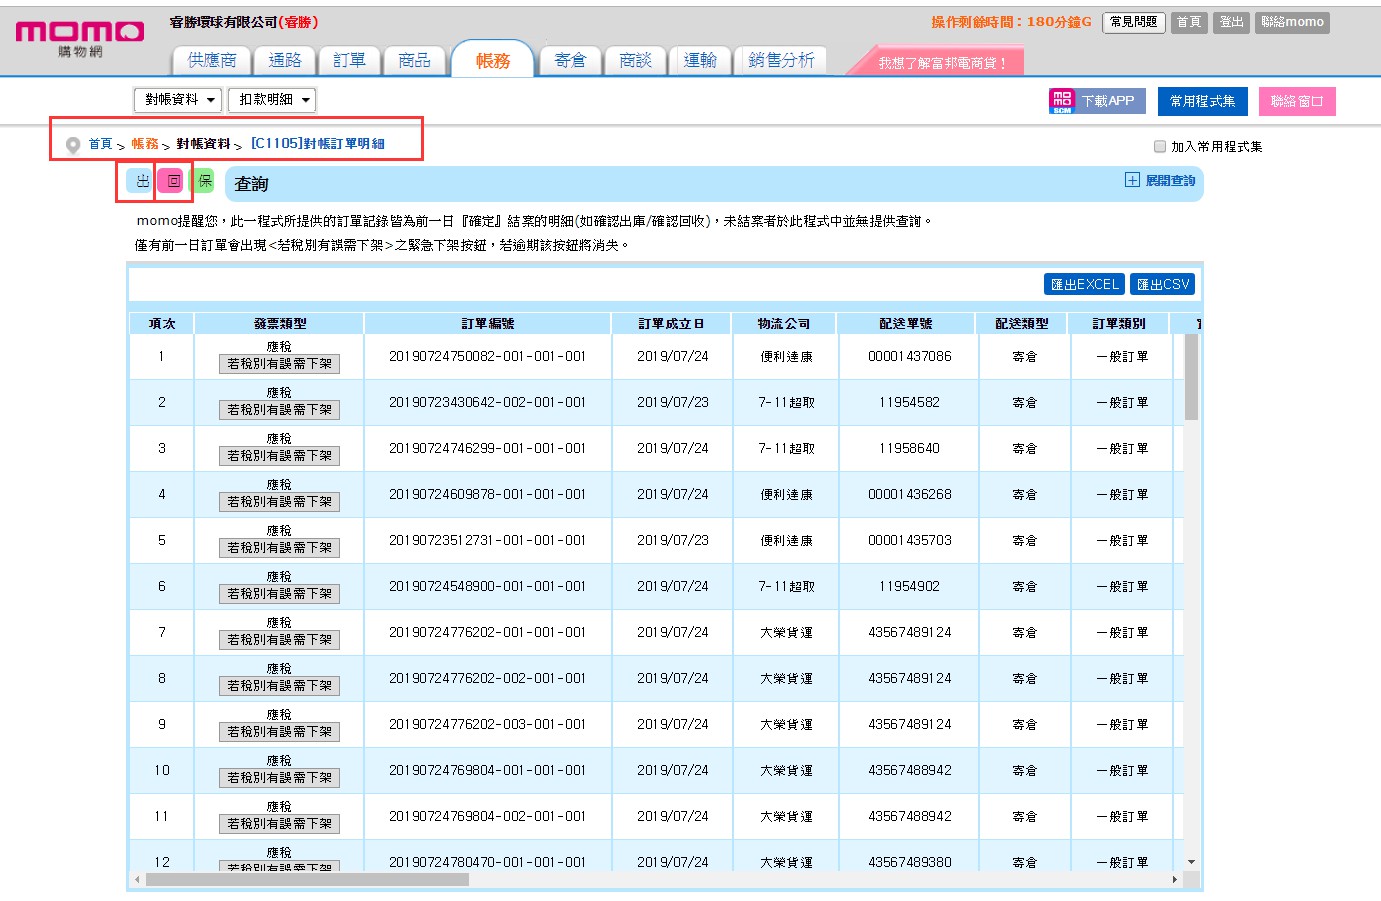
Task: Click the horizontal table scrollbar
Action: (306, 880)
